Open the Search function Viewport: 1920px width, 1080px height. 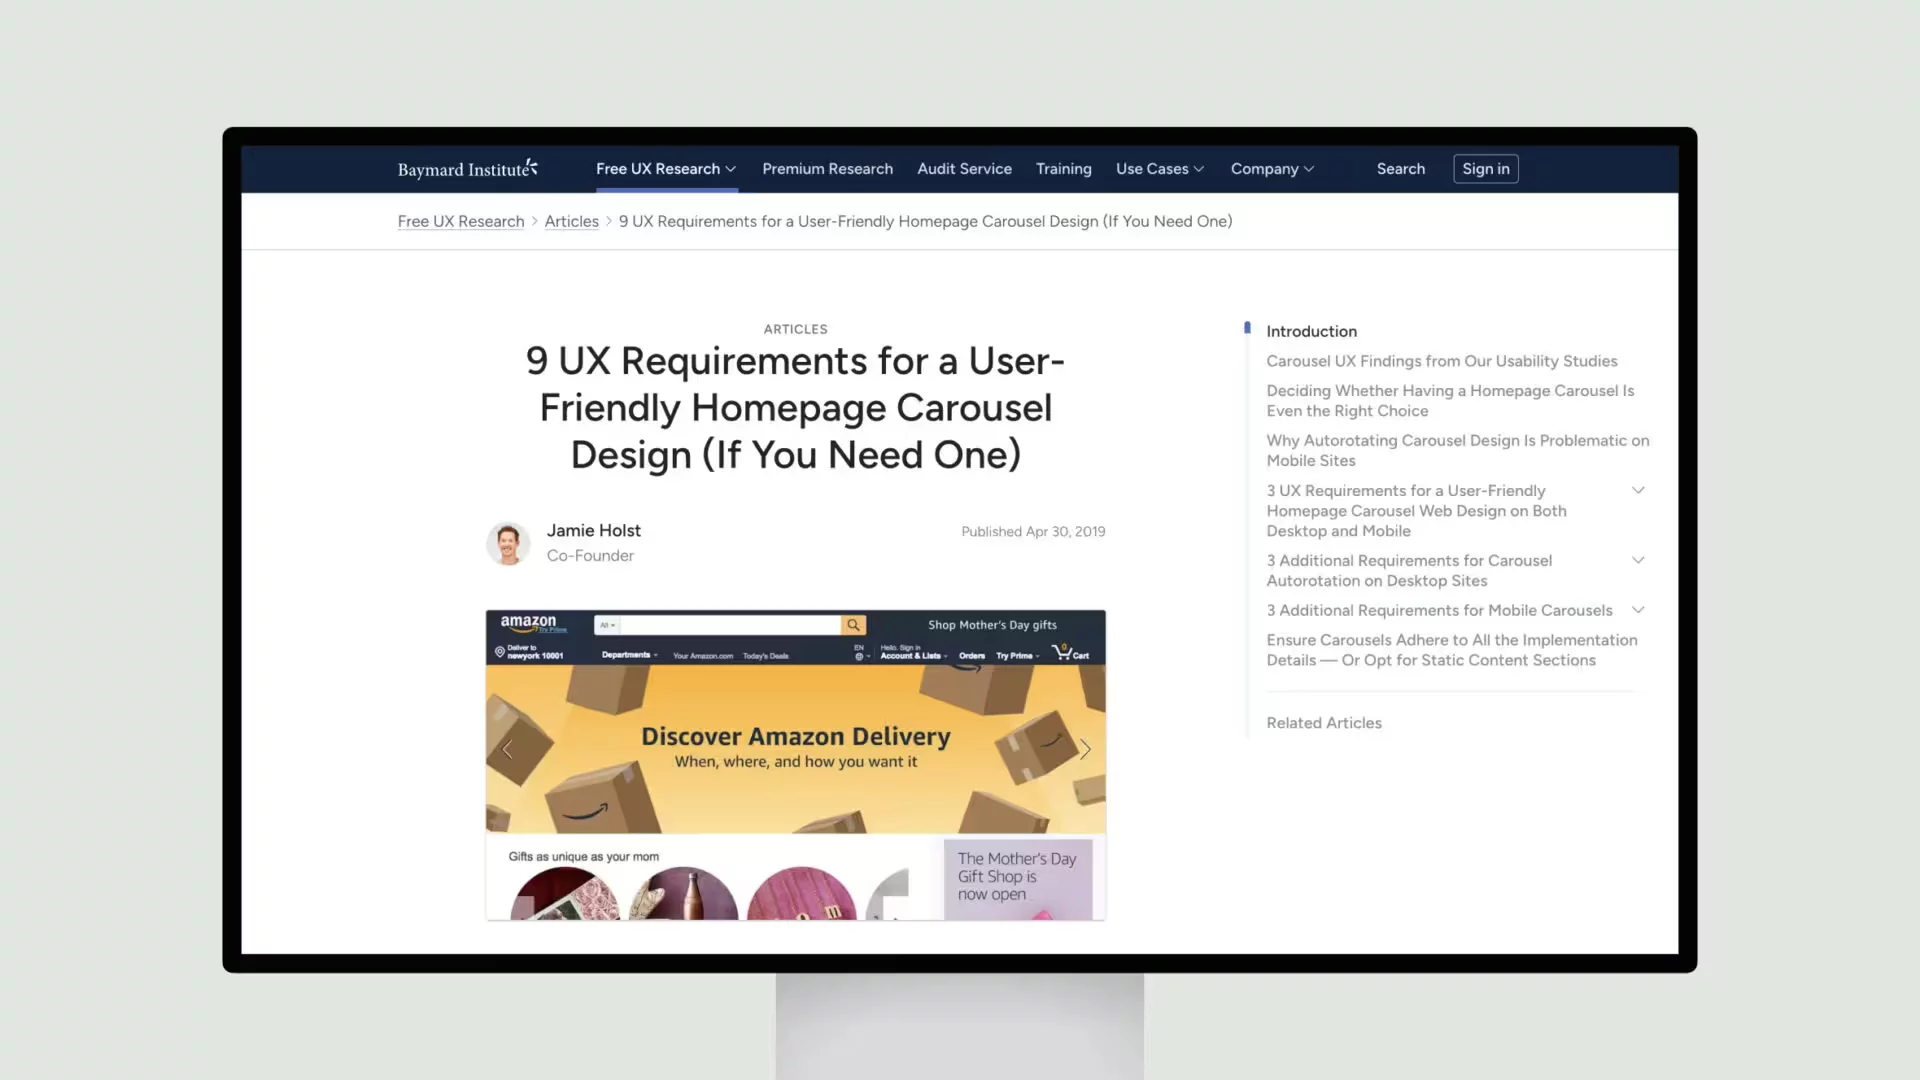click(x=1400, y=167)
